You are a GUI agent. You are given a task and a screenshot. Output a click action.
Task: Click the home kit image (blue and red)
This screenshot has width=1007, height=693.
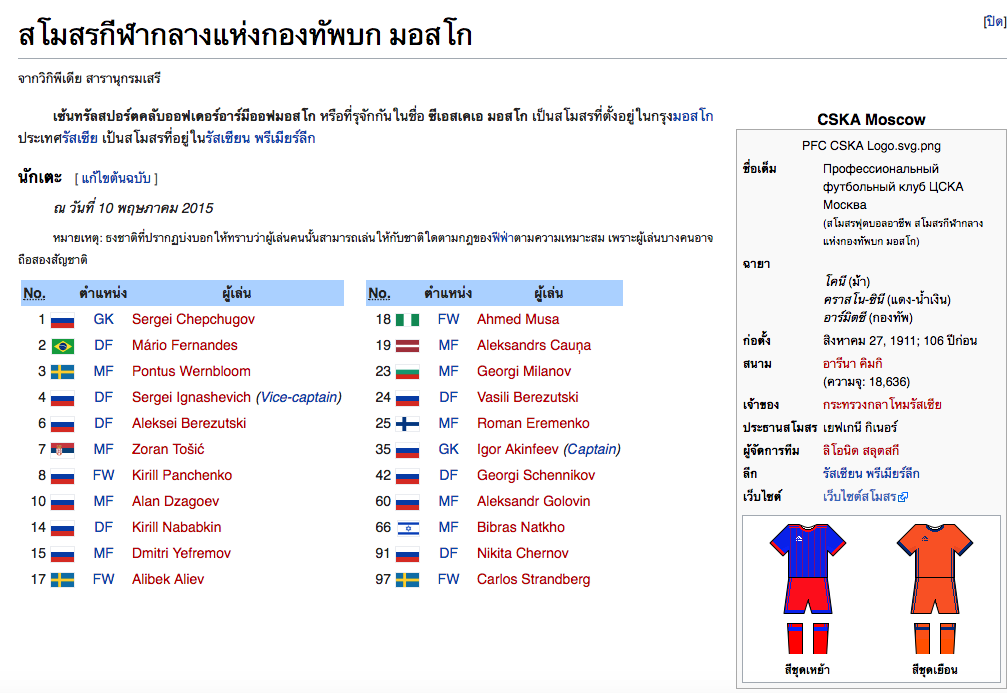pyautogui.click(x=807, y=589)
